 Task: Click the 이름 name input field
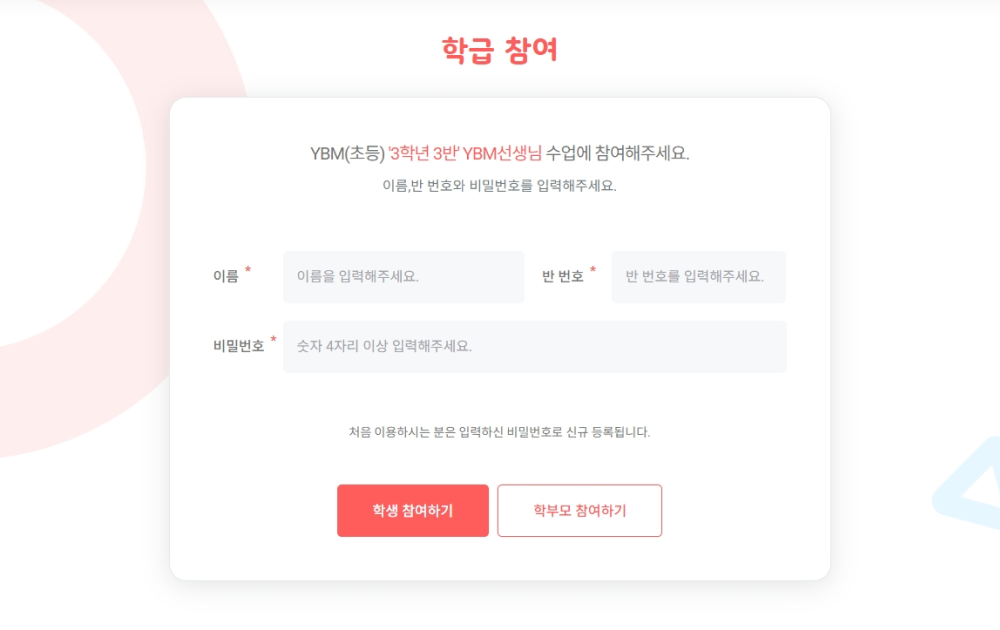(x=404, y=277)
